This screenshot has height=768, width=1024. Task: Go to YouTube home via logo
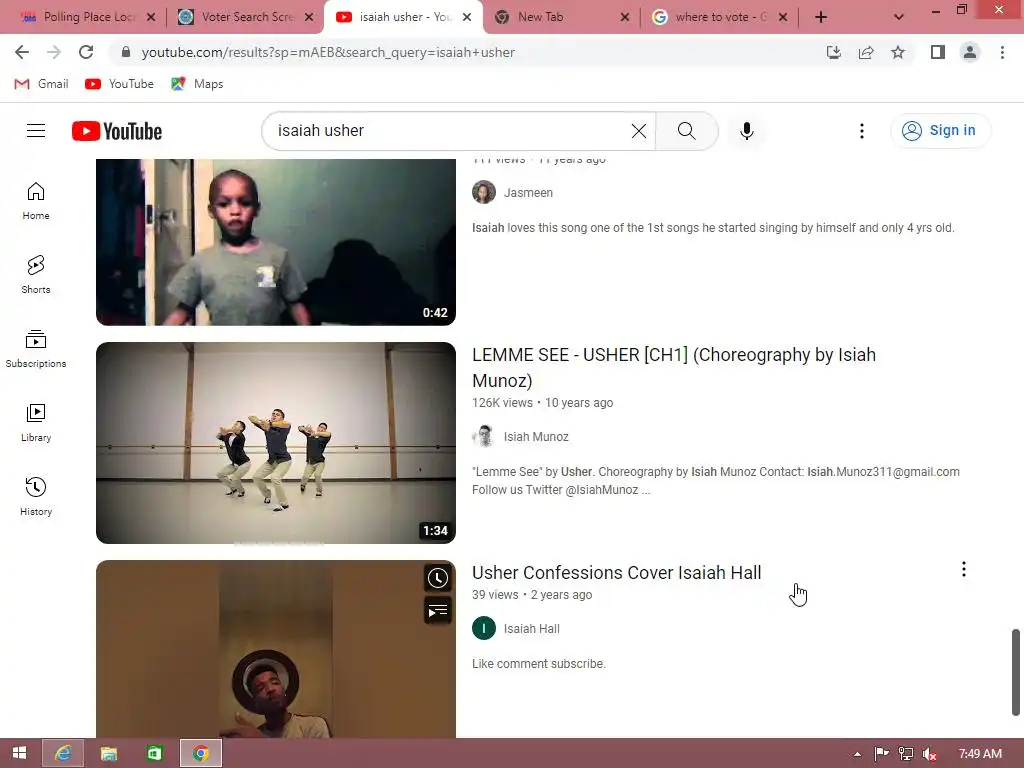click(117, 131)
